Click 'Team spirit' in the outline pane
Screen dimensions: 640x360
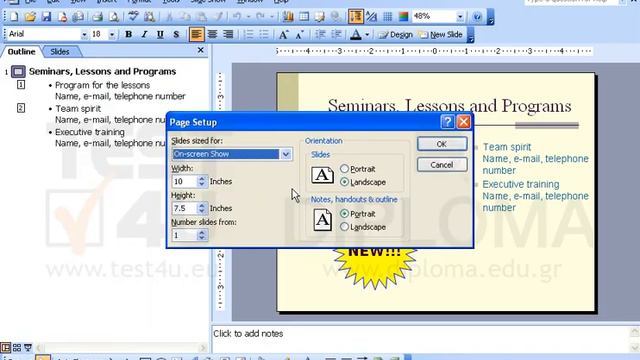[x=78, y=109]
